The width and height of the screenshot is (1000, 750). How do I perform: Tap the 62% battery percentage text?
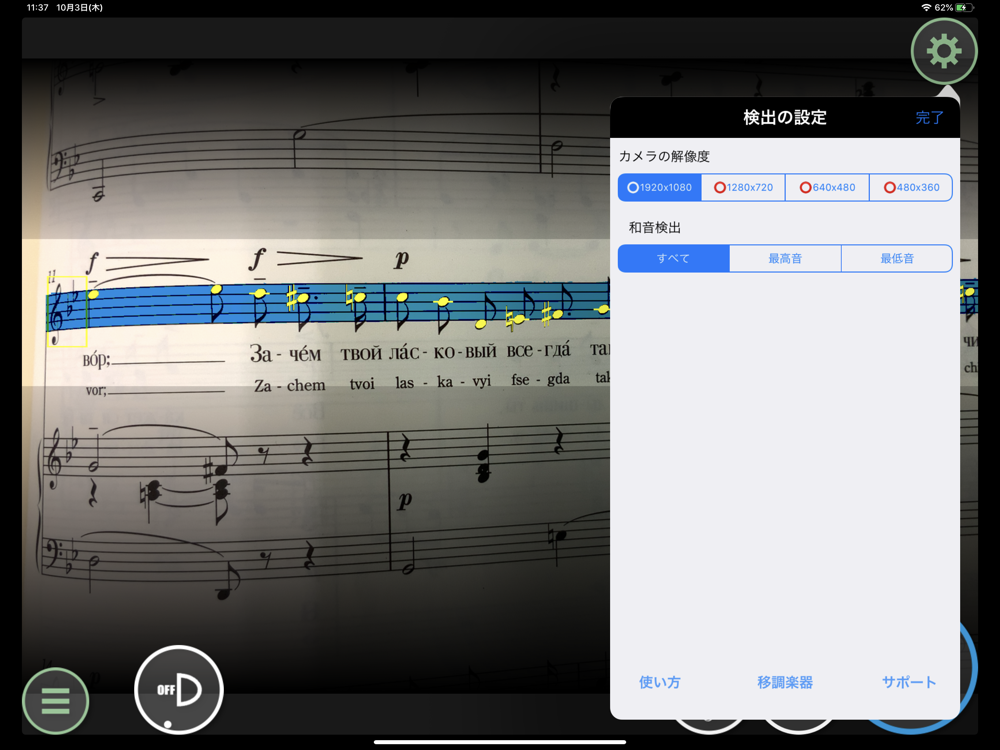(943, 8)
